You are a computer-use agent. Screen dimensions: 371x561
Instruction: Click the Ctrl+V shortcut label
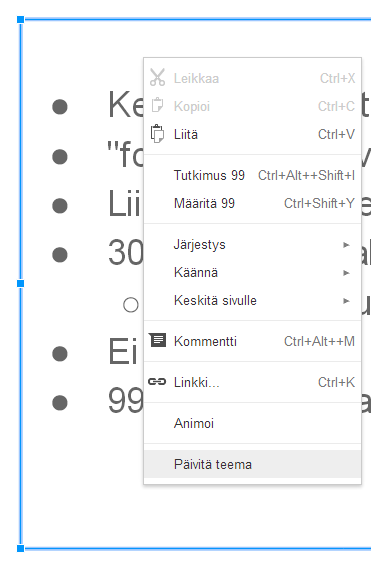pos(336,134)
